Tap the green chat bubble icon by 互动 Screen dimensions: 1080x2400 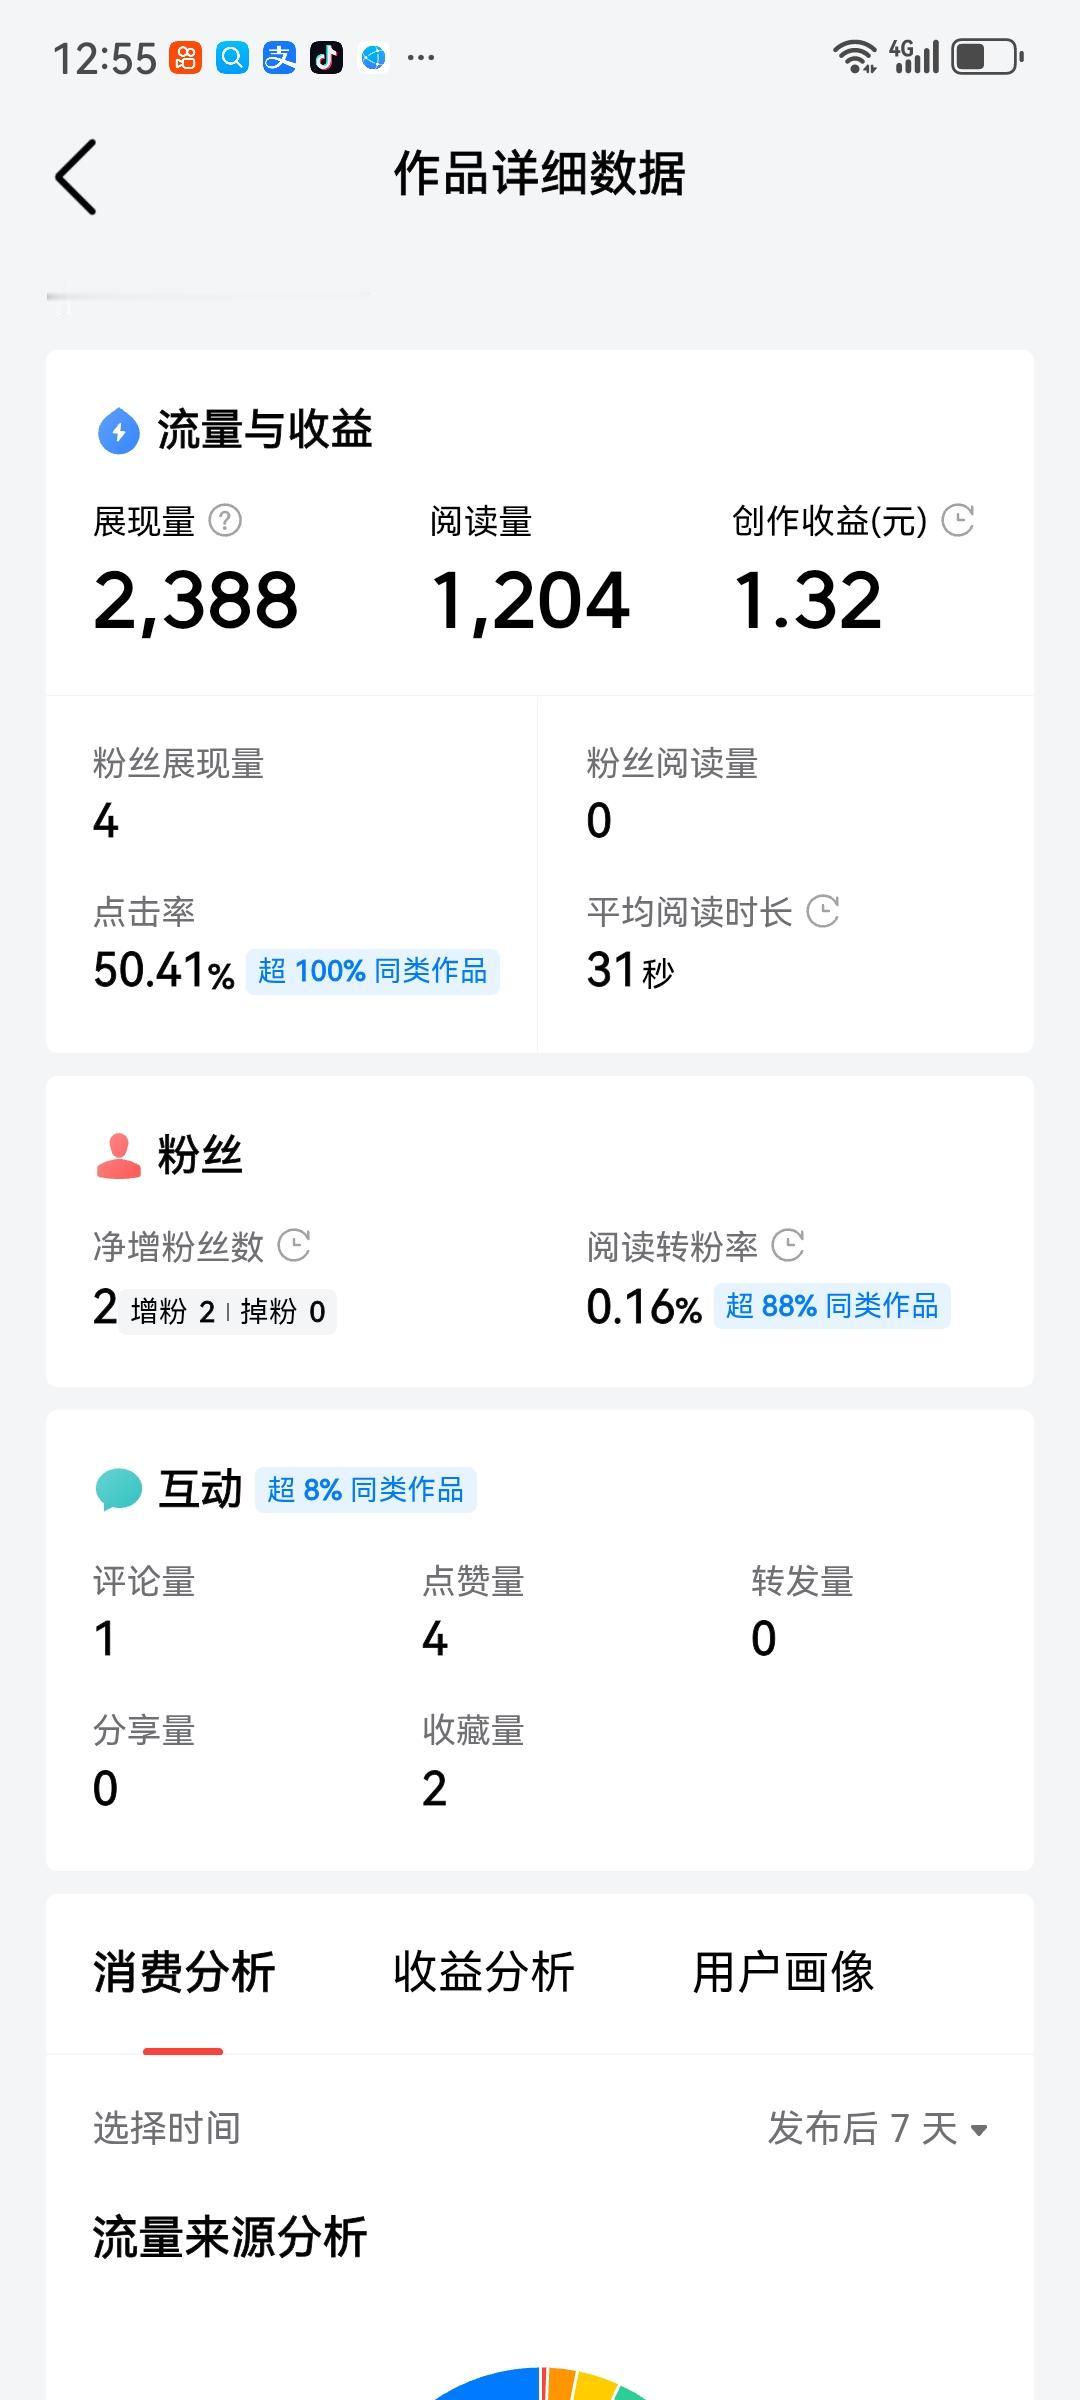[119, 1489]
